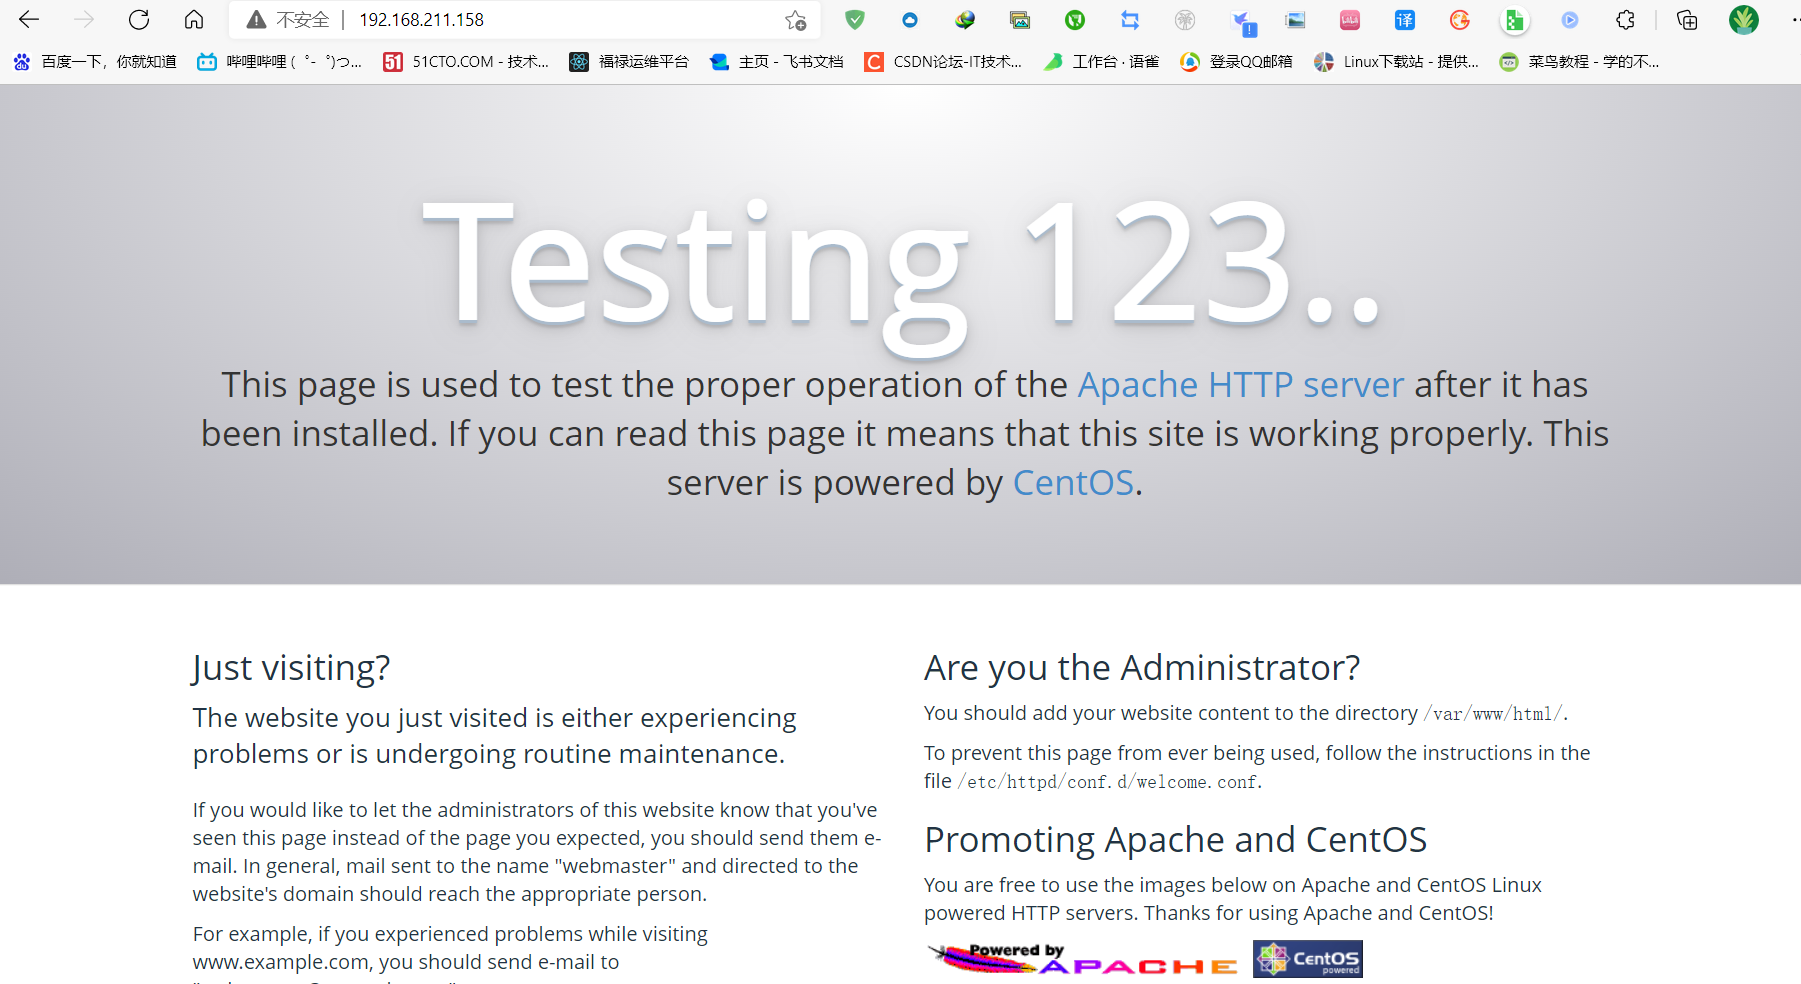Open the browser profile avatar
Image resolution: width=1801 pixels, height=984 pixels.
(1744, 19)
